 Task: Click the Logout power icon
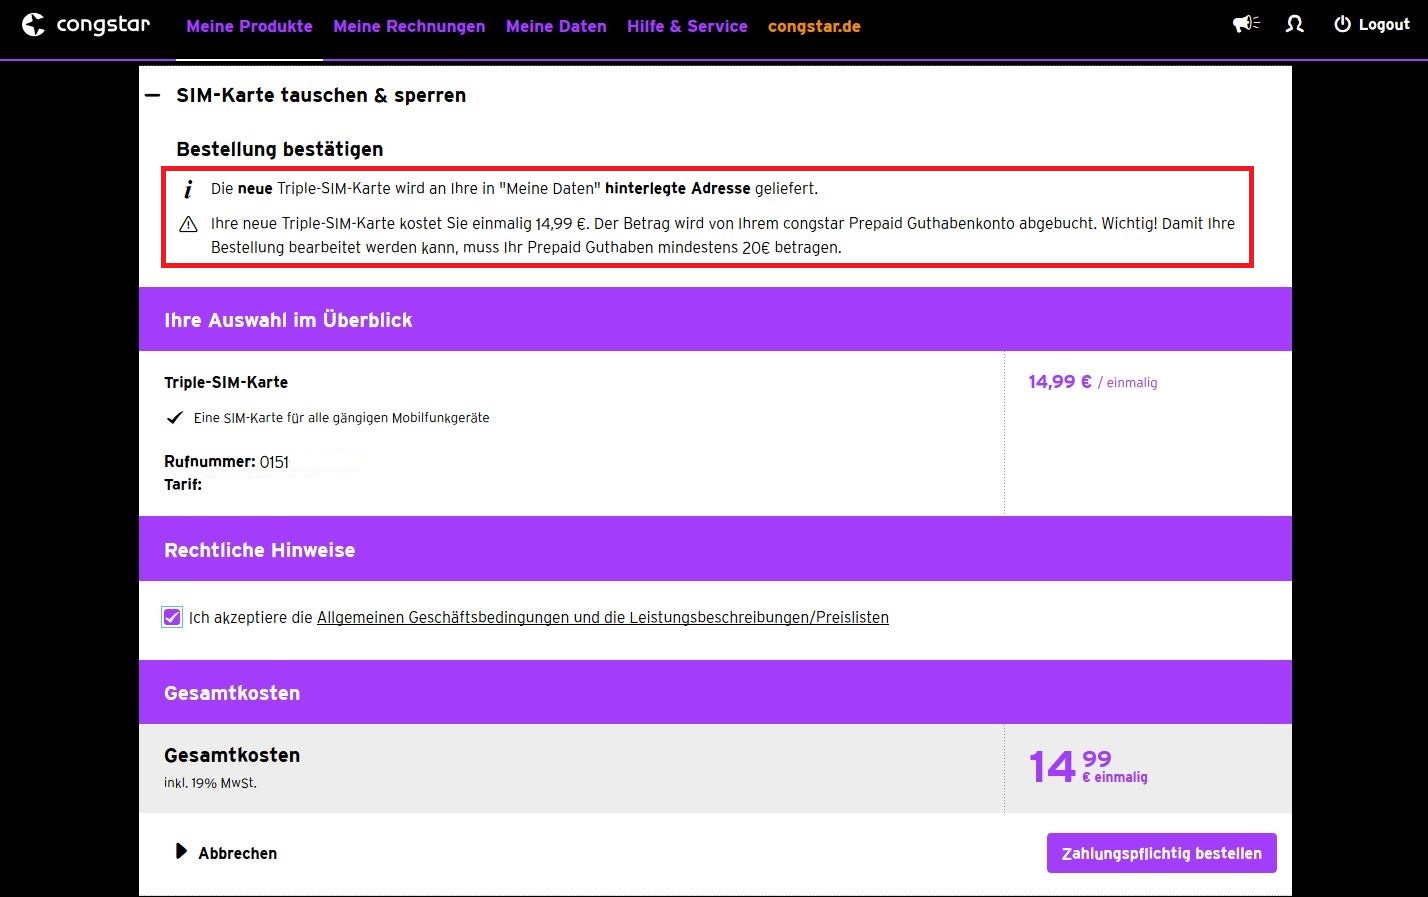click(x=1342, y=24)
